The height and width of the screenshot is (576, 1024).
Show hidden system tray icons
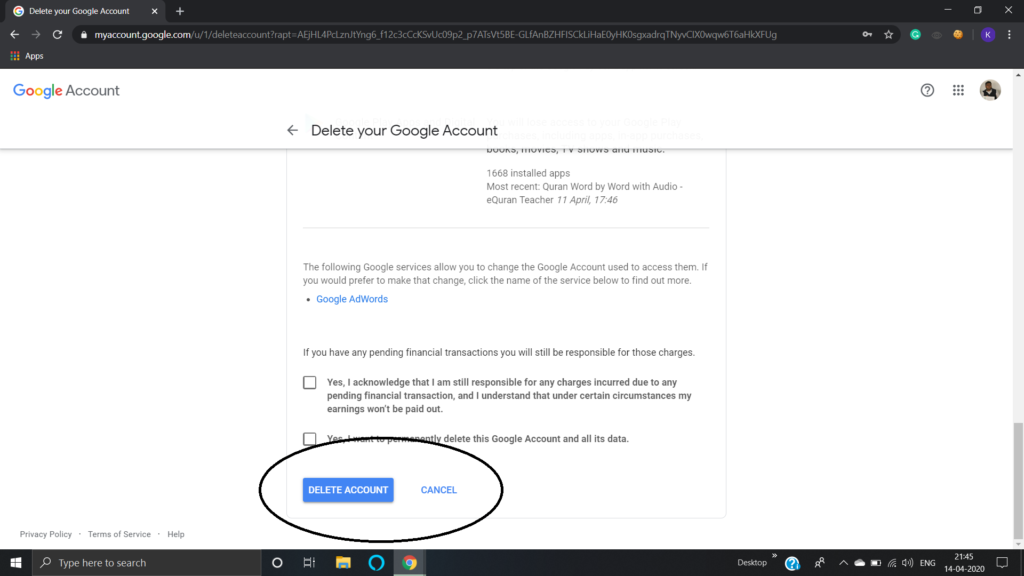pyautogui.click(x=843, y=562)
